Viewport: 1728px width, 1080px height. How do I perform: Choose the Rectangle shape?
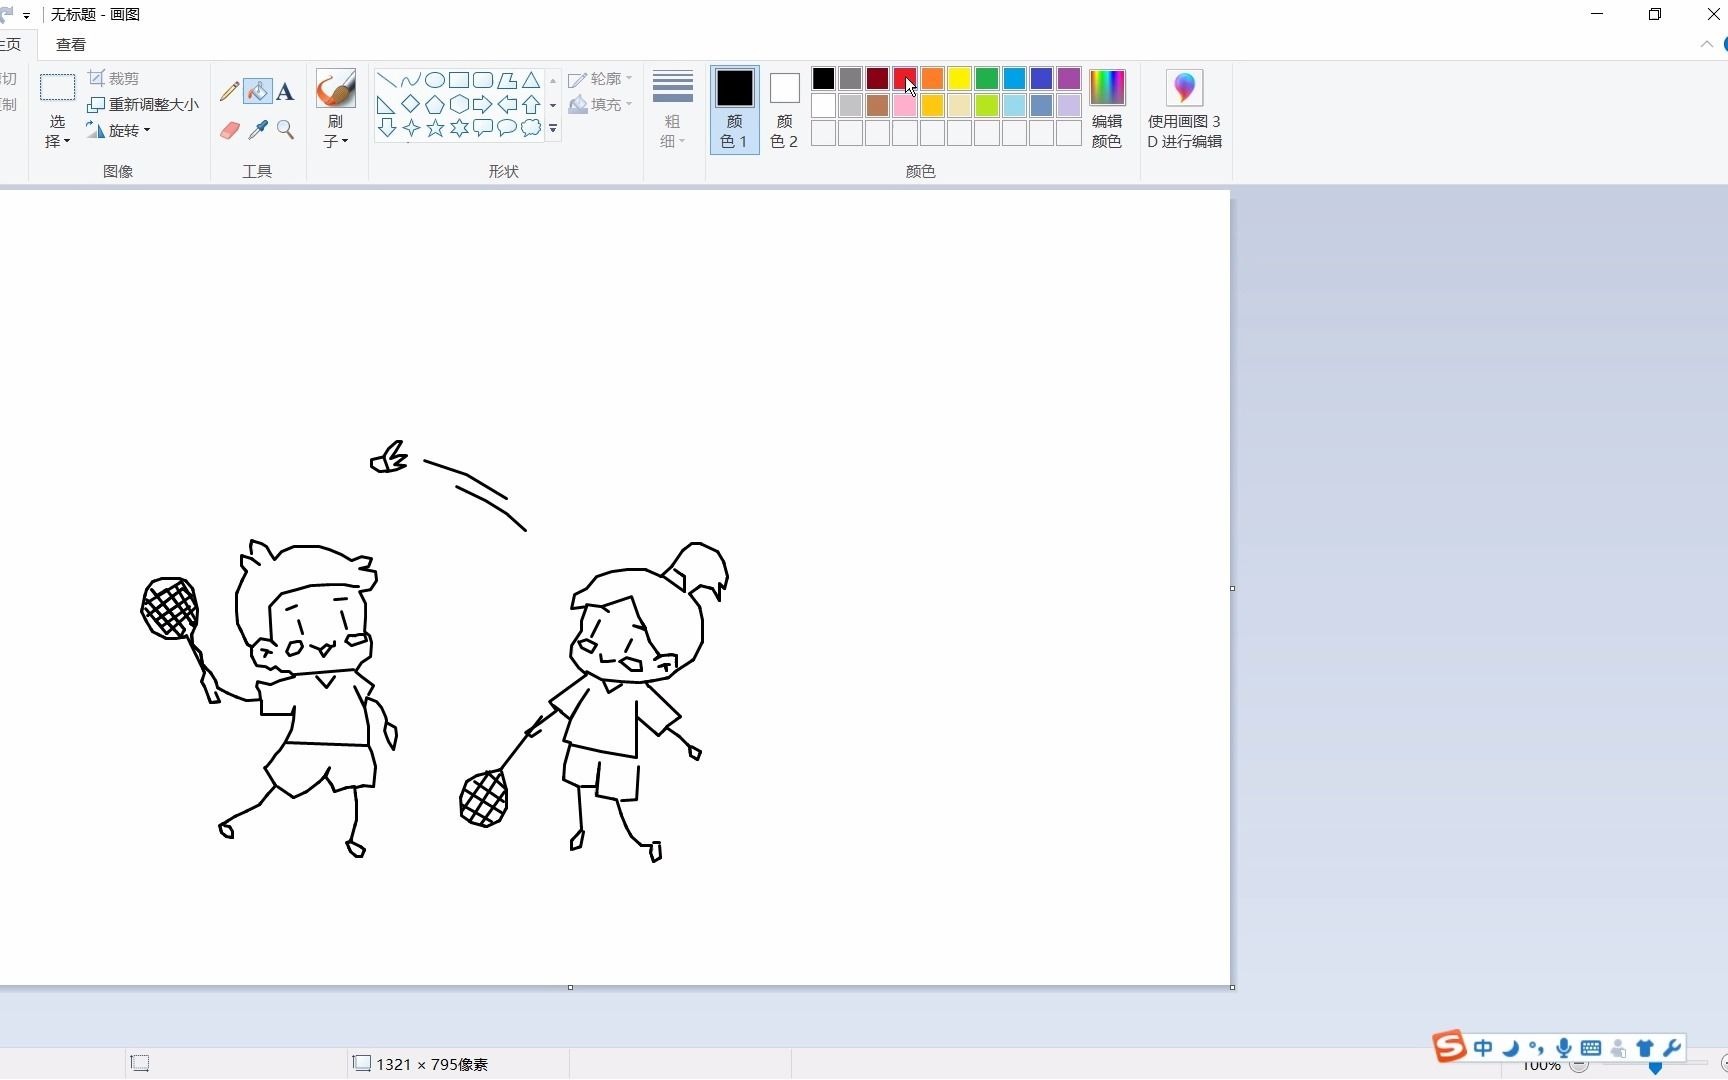click(x=459, y=80)
